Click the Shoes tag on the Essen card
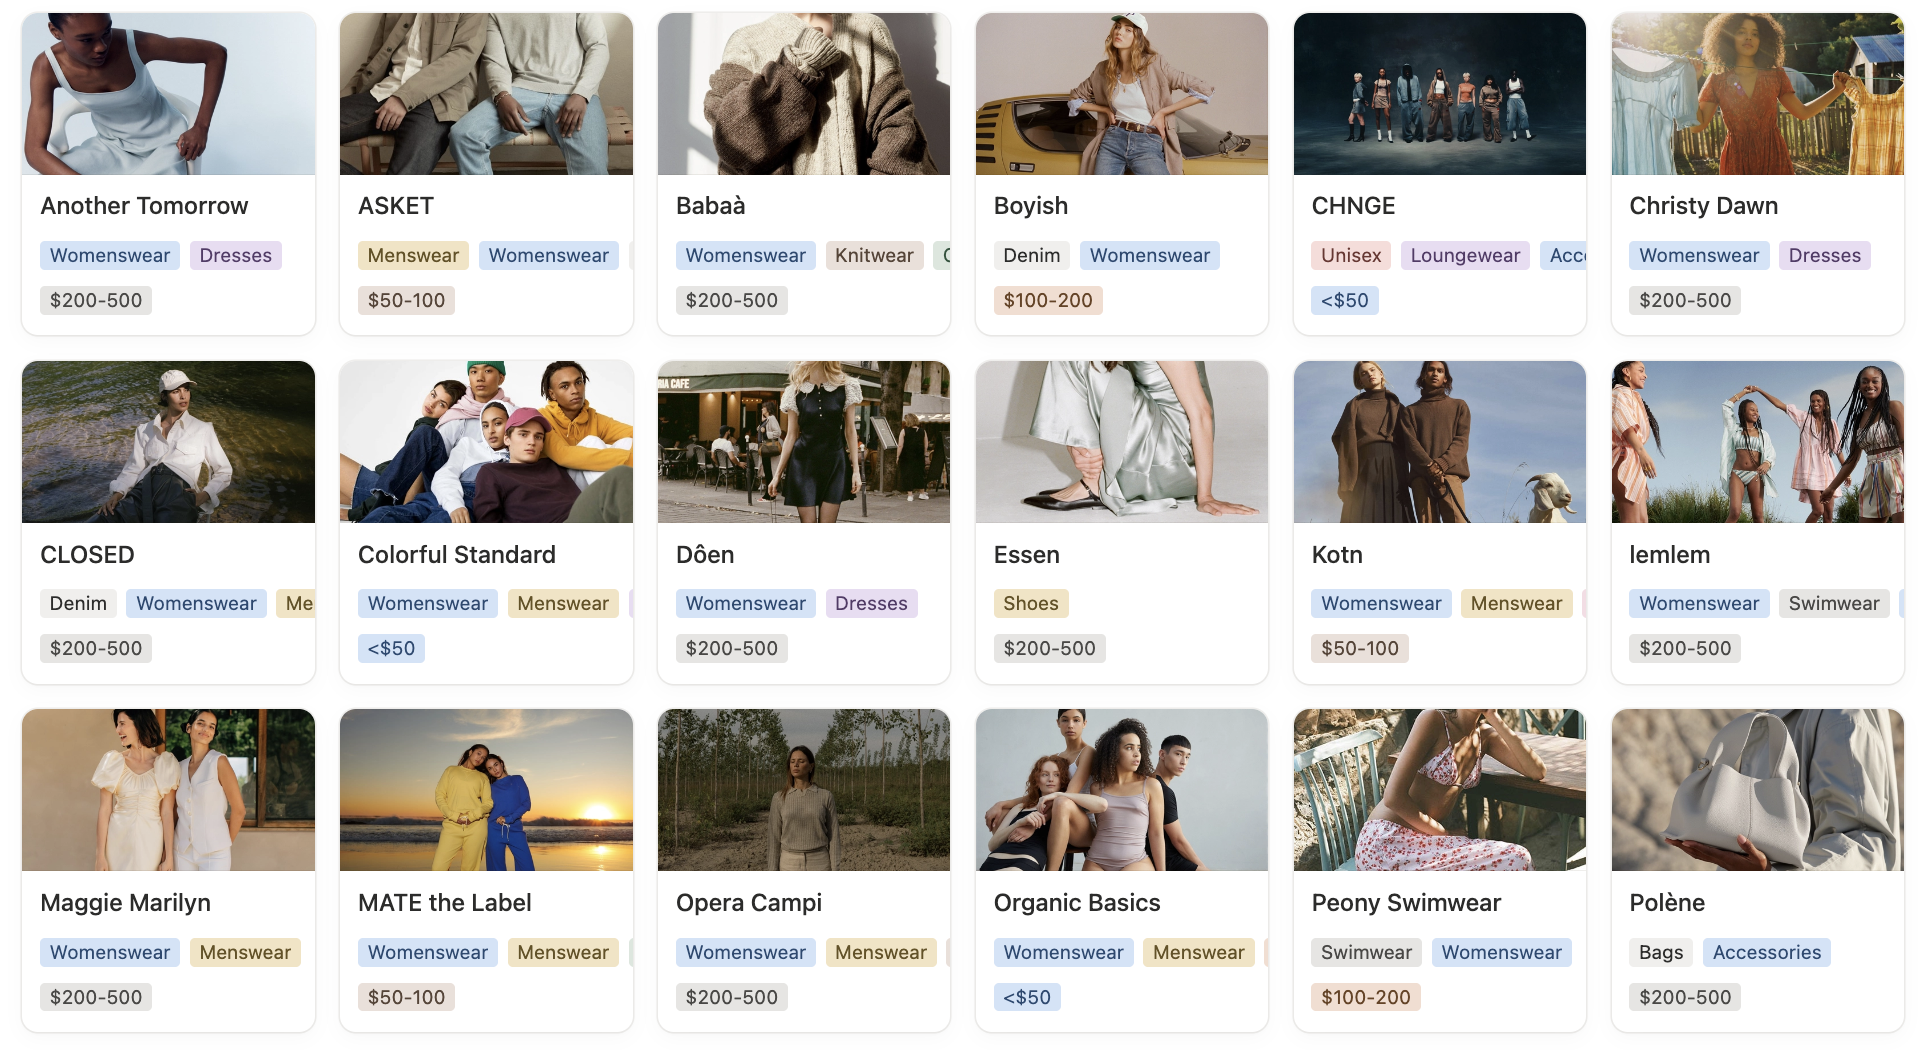1922x1050 pixels. (1031, 604)
